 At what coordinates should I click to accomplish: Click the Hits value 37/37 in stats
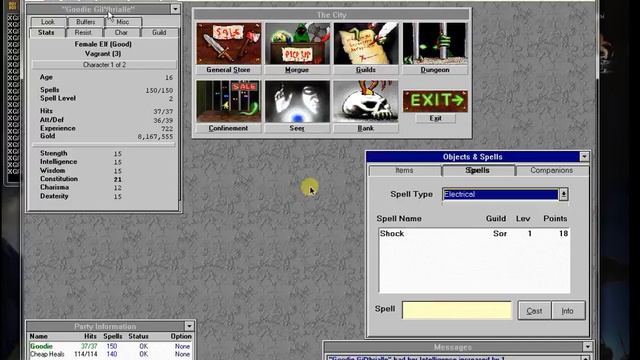[163, 111]
